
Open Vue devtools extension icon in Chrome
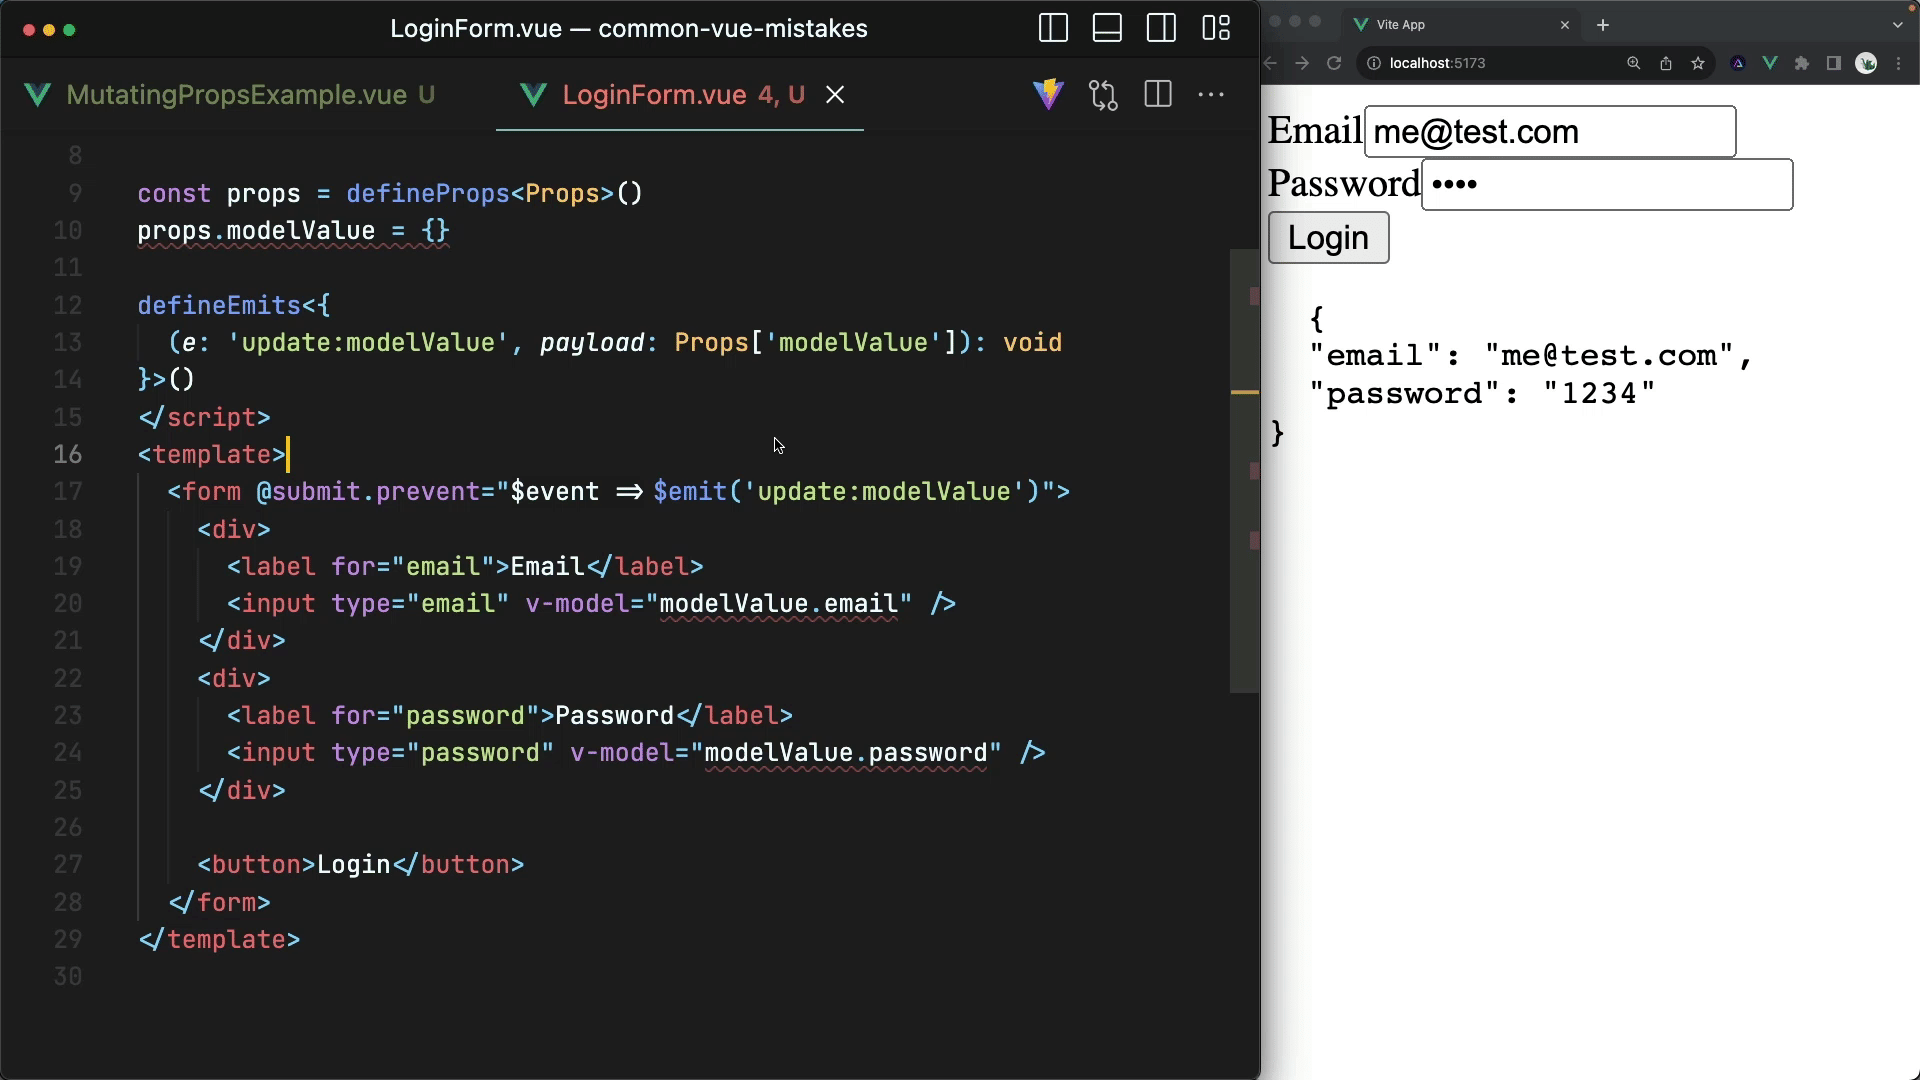pos(1770,63)
